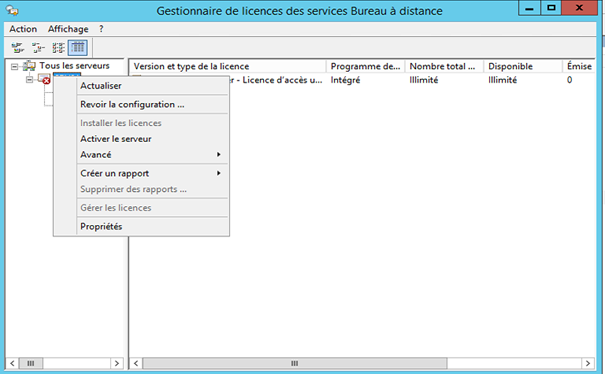Collapse the non-activated server tree node
This screenshot has height=374, width=605.
pos(29,80)
